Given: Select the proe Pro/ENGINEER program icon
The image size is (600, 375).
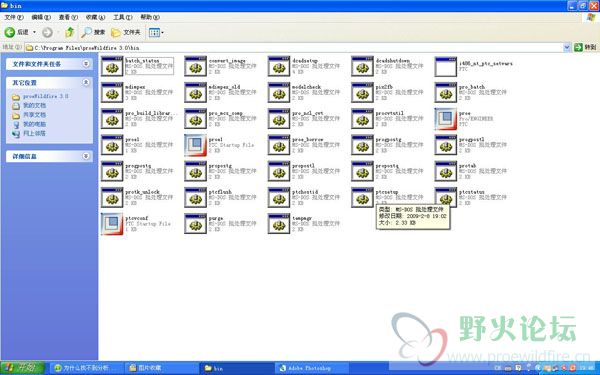Looking at the screenshot, I should pos(445,119).
